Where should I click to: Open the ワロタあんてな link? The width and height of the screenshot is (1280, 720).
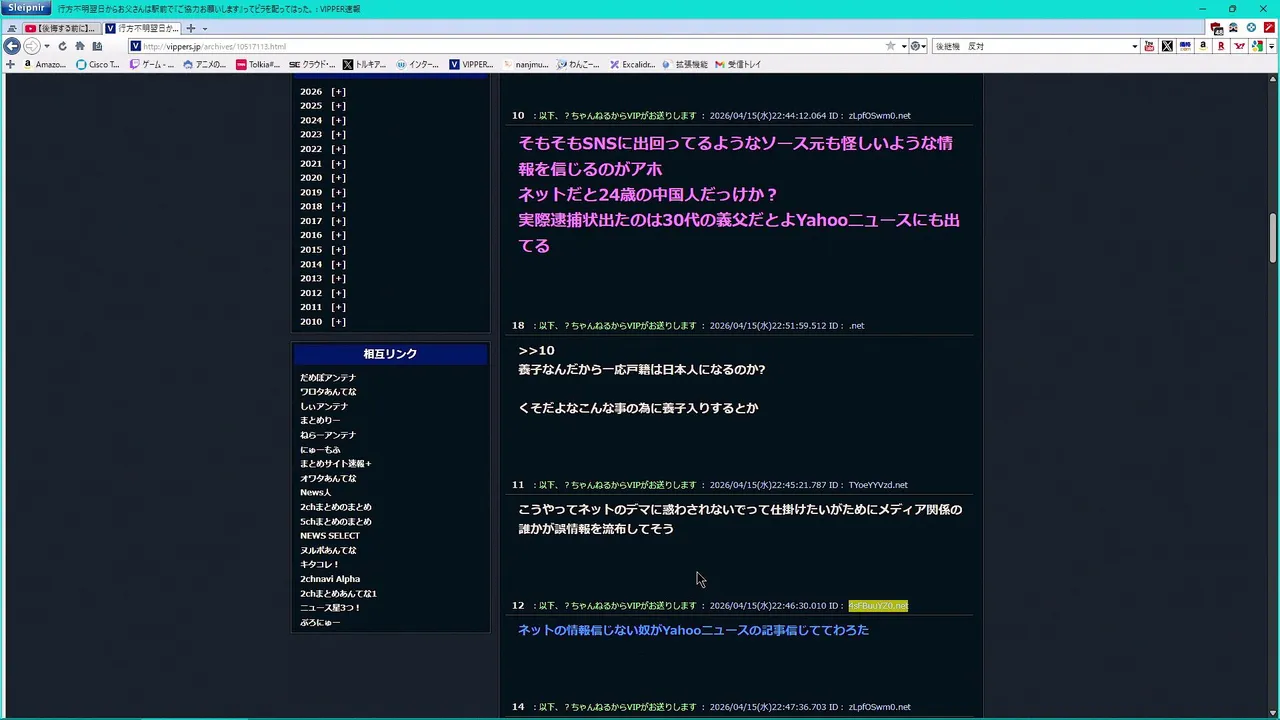[x=328, y=392]
